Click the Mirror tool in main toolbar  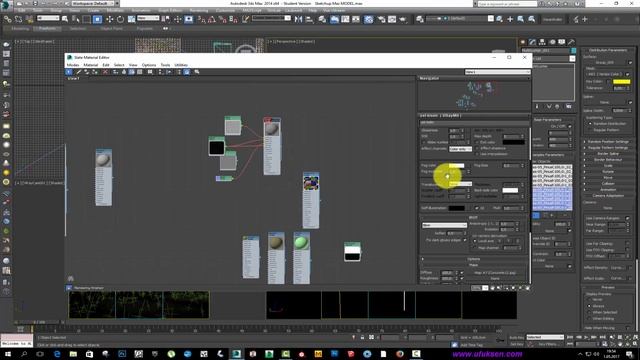click(299, 19)
